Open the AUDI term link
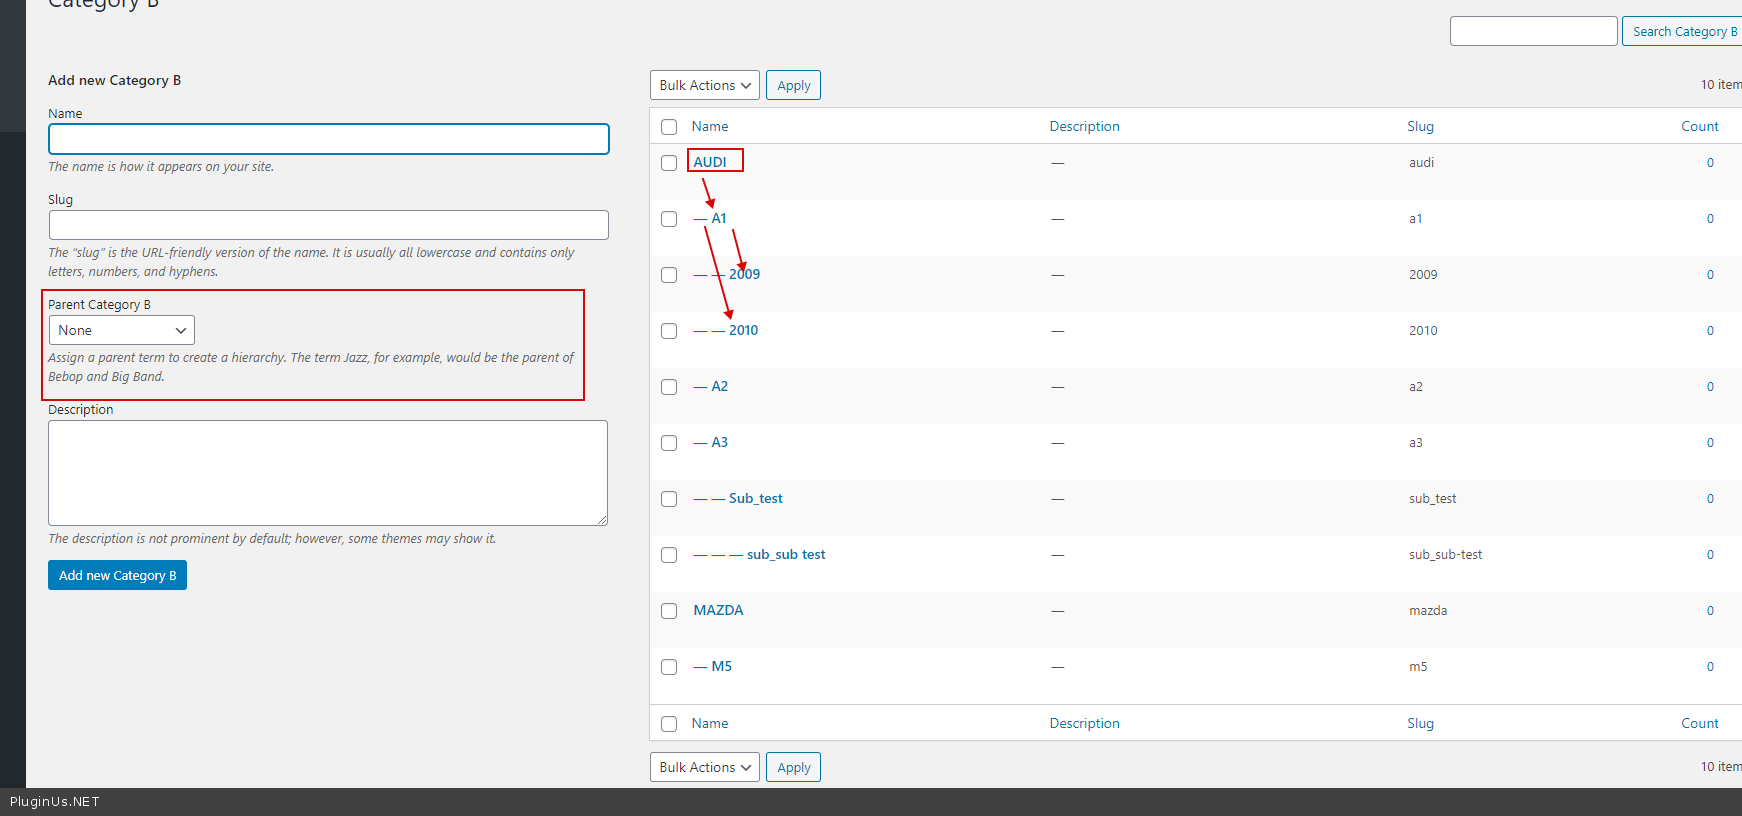This screenshot has height=816, width=1742. click(710, 162)
